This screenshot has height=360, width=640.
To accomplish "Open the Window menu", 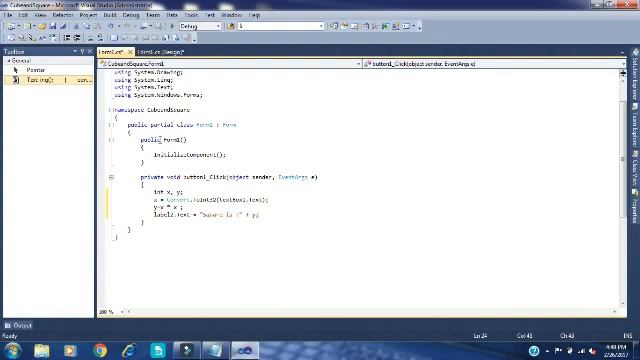I will tap(231, 15).
